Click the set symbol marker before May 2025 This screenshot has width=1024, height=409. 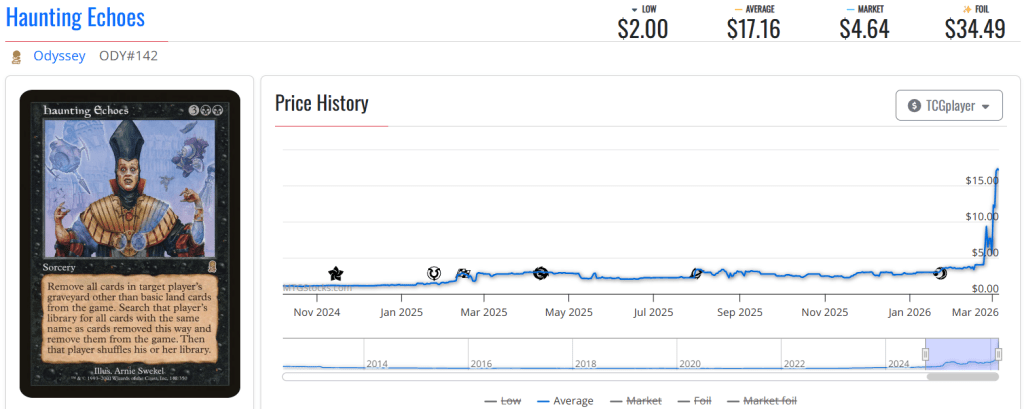coord(541,273)
